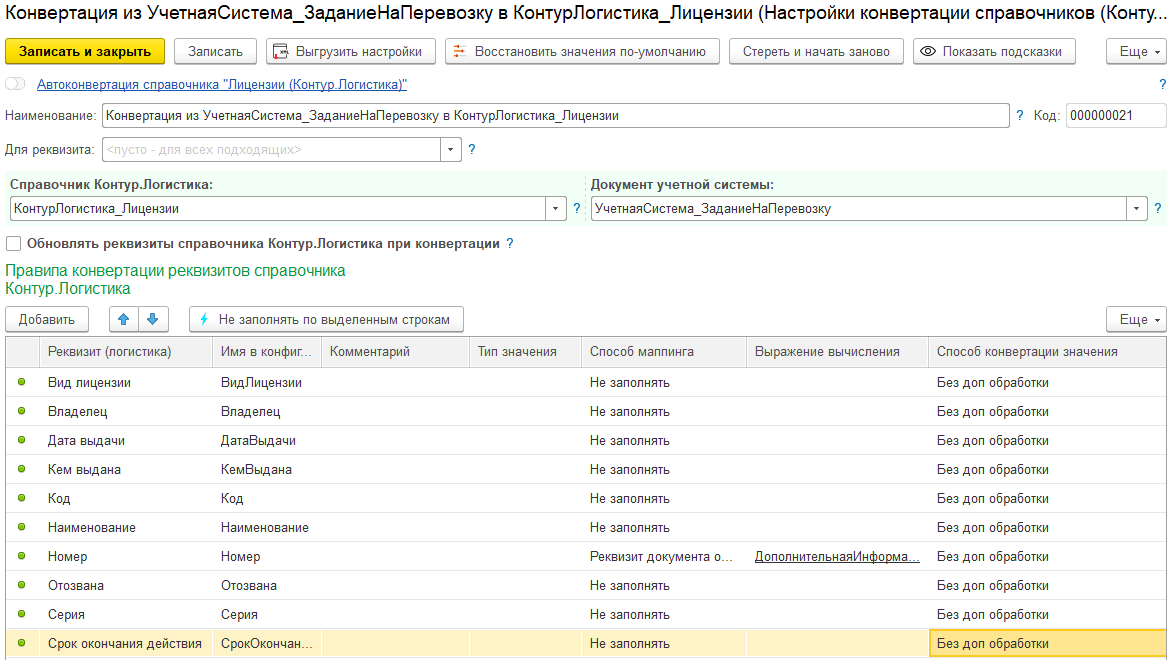Click the Для реквизита input field
1170x660 pixels.
click(271, 149)
